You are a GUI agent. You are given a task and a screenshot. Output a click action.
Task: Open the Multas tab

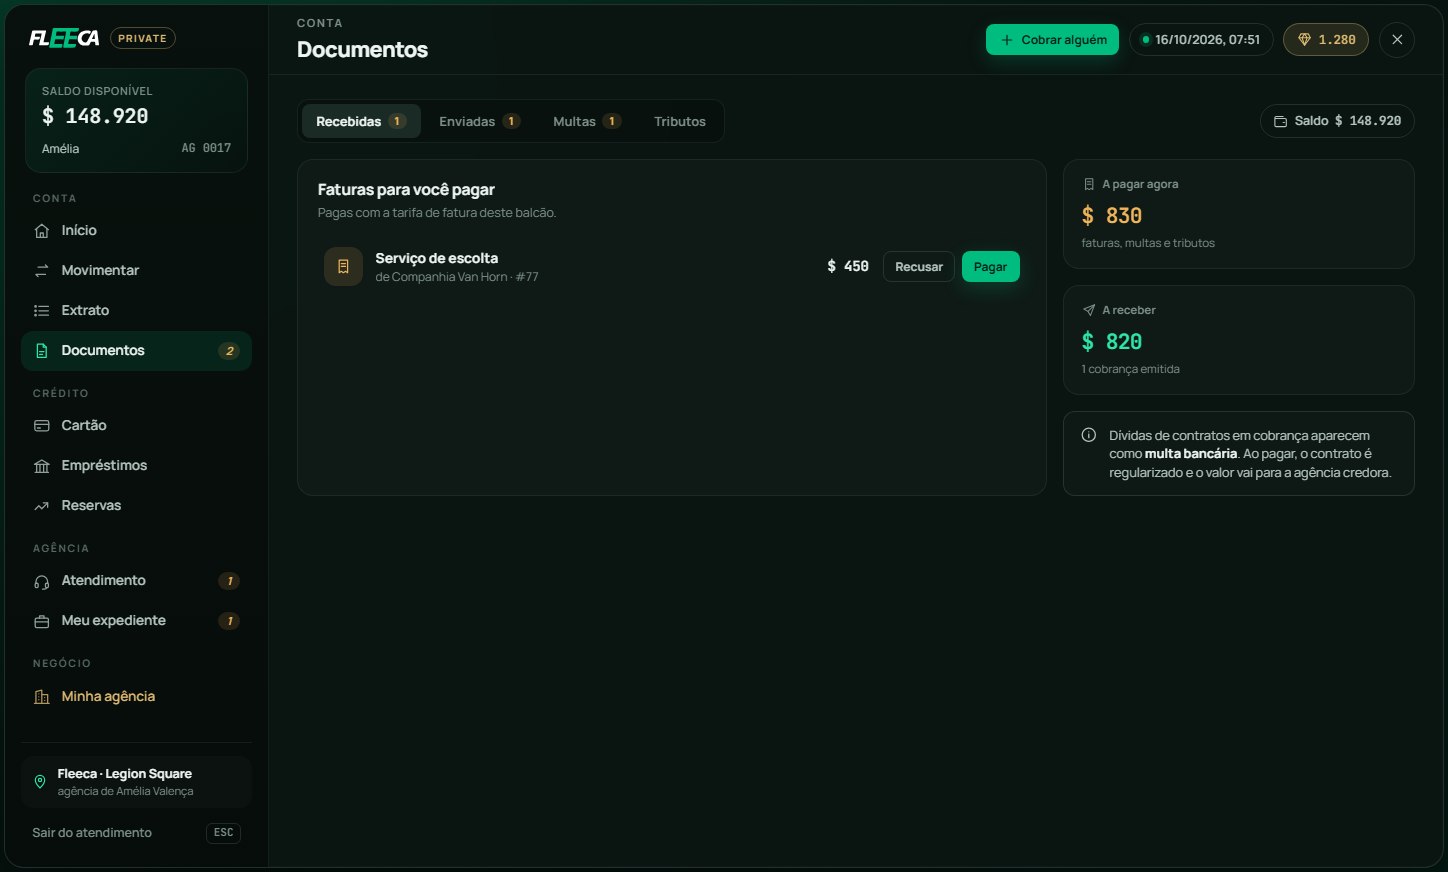[587, 121]
